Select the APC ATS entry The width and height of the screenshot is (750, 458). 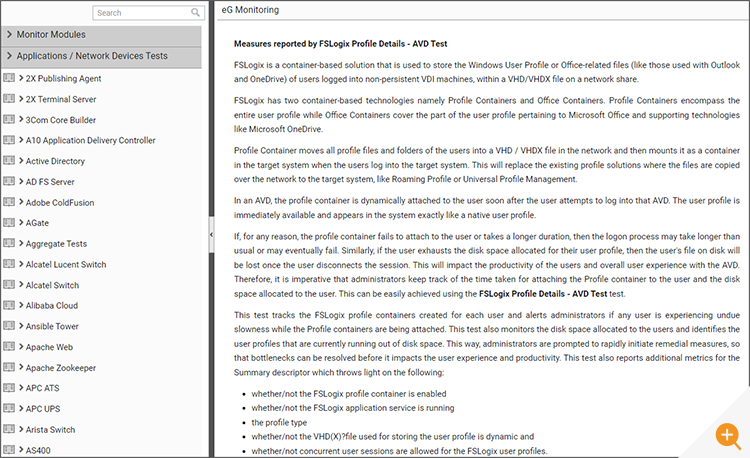tap(43, 388)
